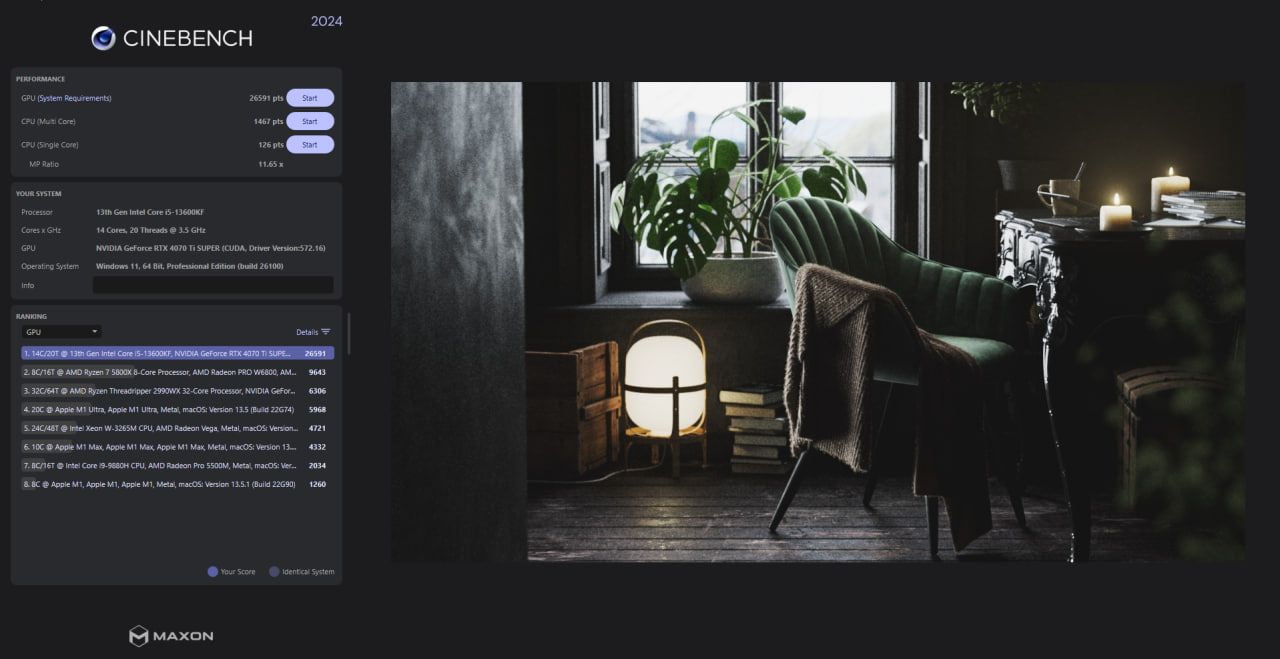This screenshot has height=659, width=1280.
Task: Start the GPU benchmark test
Action: [x=310, y=98]
